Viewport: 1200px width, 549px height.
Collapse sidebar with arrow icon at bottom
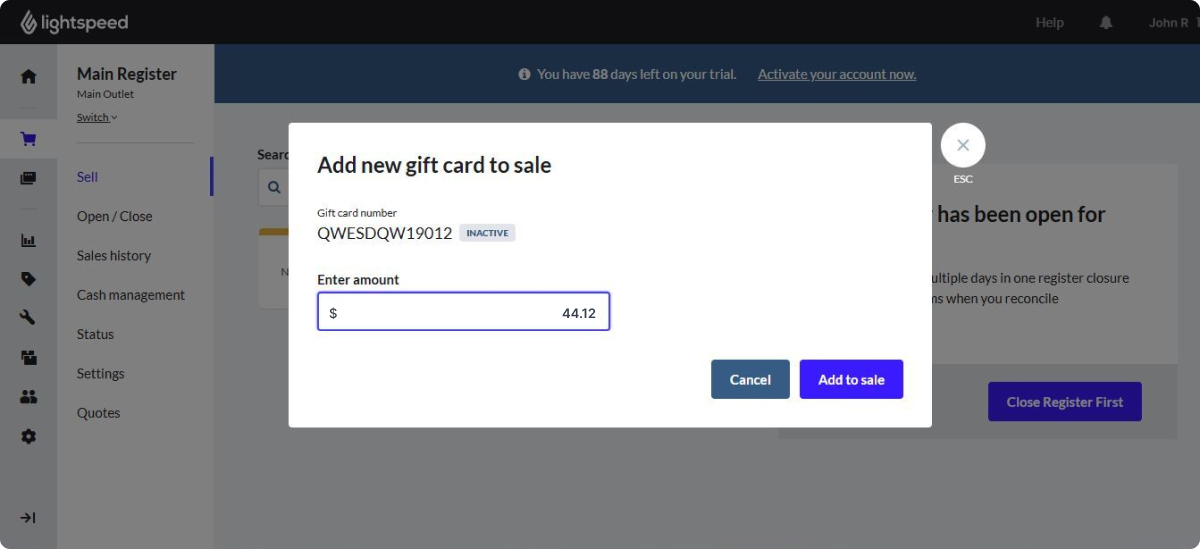tap(28, 518)
